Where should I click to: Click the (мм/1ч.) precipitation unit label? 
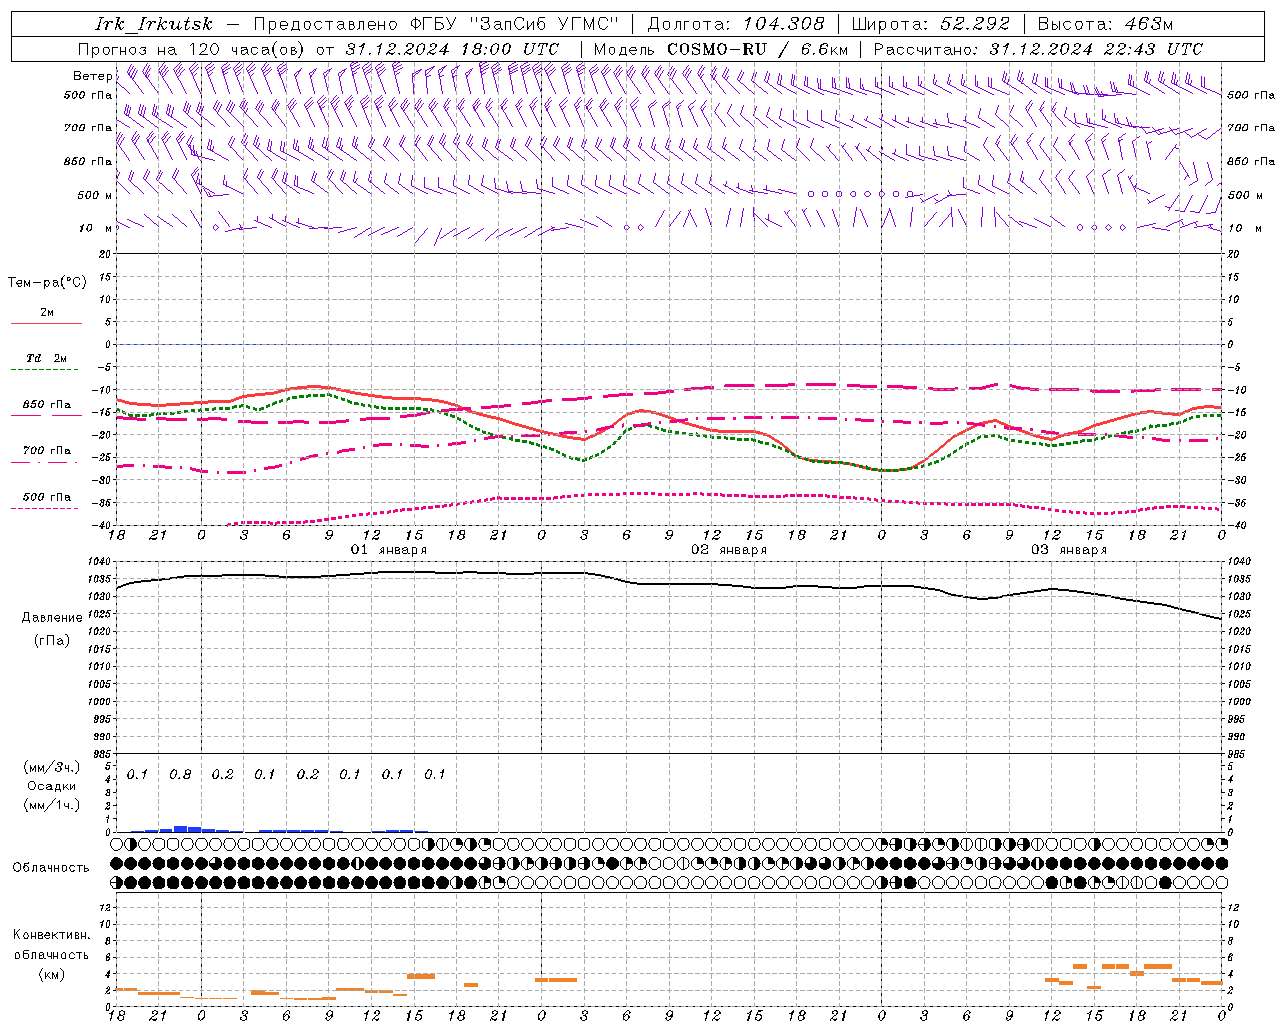point(52,804)
